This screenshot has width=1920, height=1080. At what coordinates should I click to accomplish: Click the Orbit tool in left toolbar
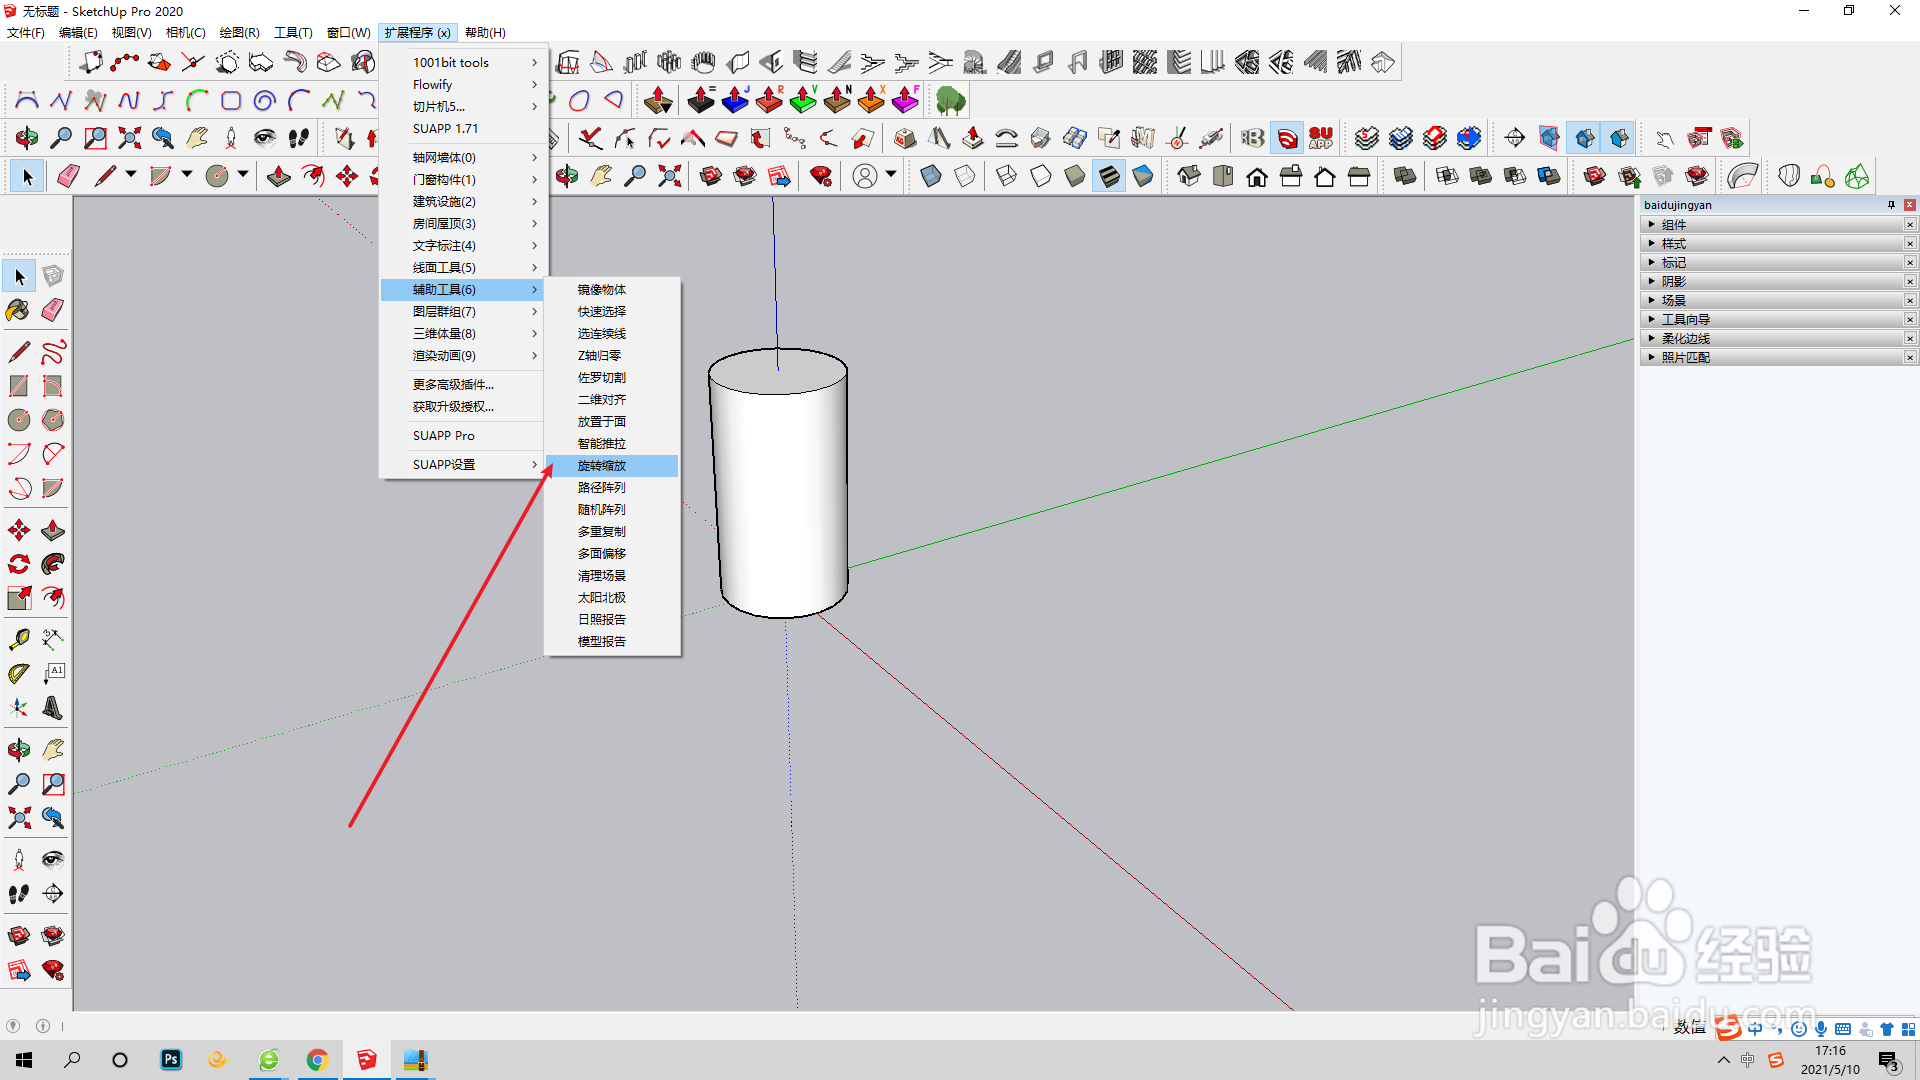19,750
